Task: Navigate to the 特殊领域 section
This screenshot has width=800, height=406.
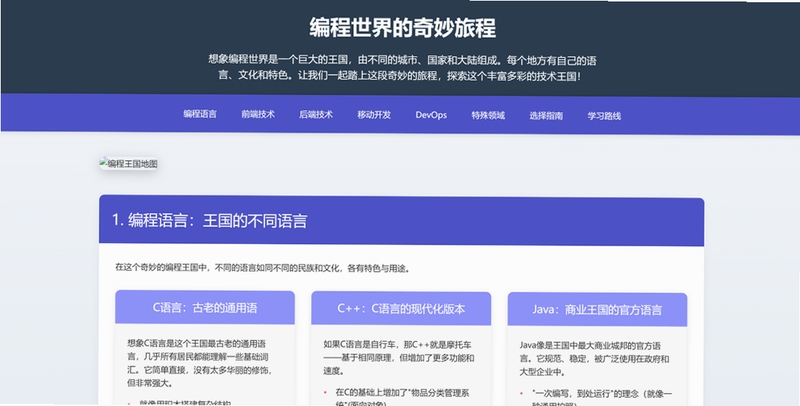Action: point(488,115)
